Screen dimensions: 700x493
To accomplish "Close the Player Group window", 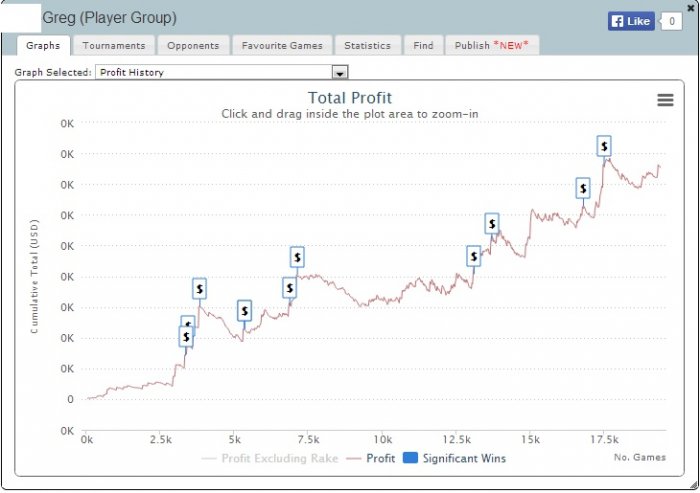I will 690,7.
